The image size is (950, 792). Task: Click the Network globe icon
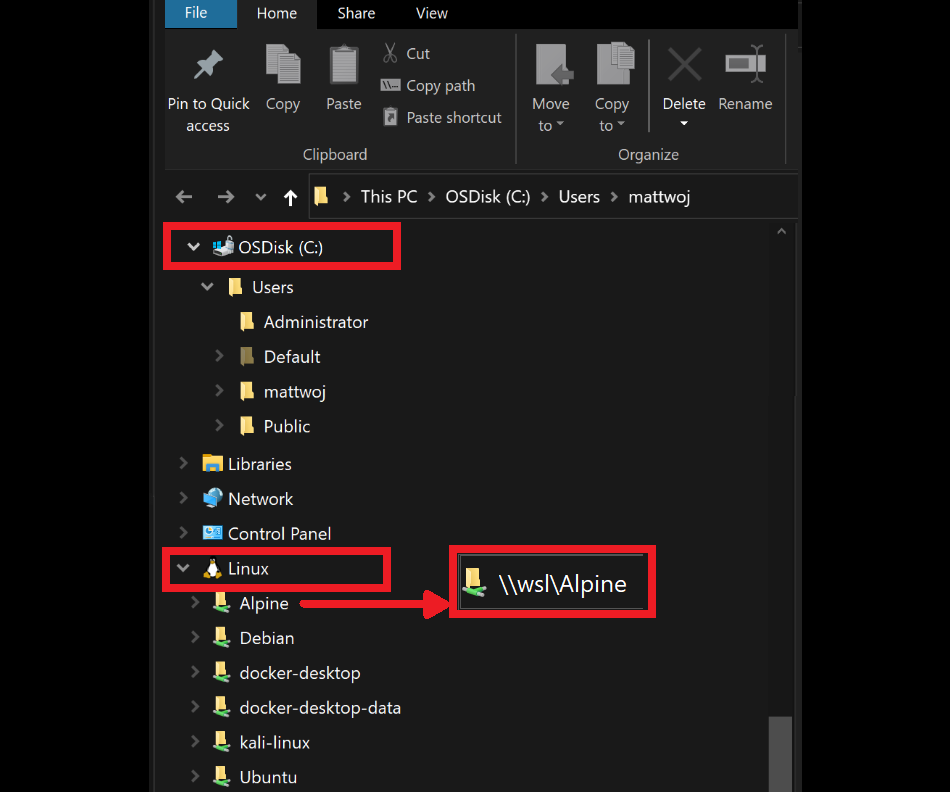click(x=212, y=498)
